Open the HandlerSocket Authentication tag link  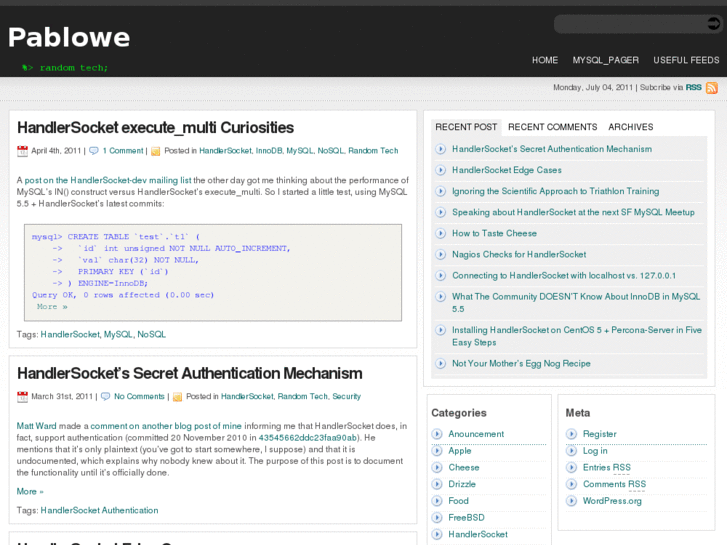click(99, 510)
